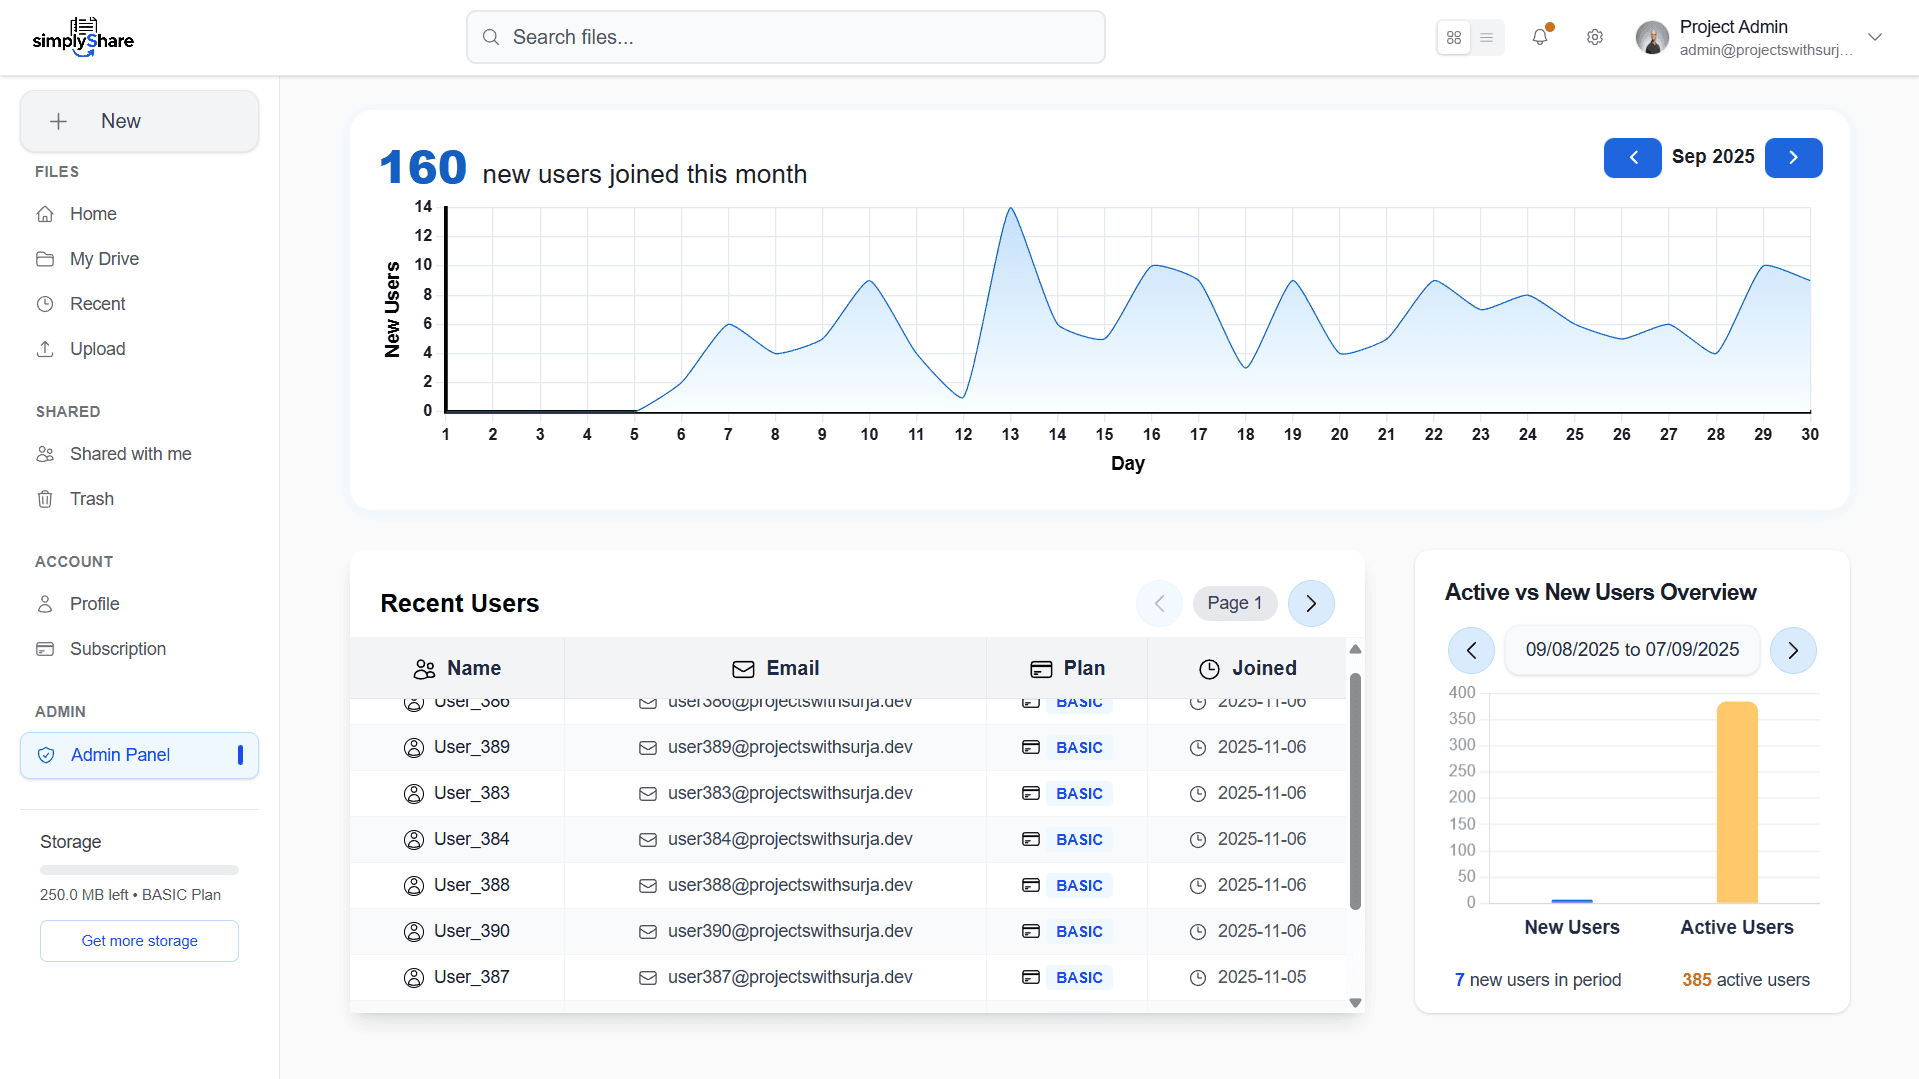Click the notifications bell icon
The width and height of the screenshot is (1919, 1079).
point(1539,37)
